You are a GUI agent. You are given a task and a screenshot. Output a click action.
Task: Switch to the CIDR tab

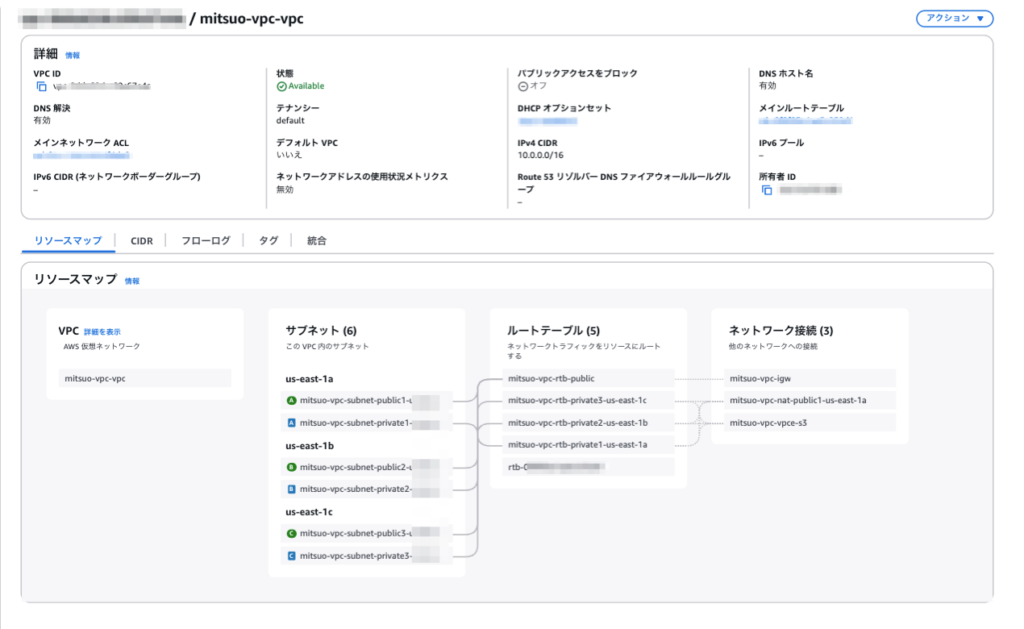141,240
